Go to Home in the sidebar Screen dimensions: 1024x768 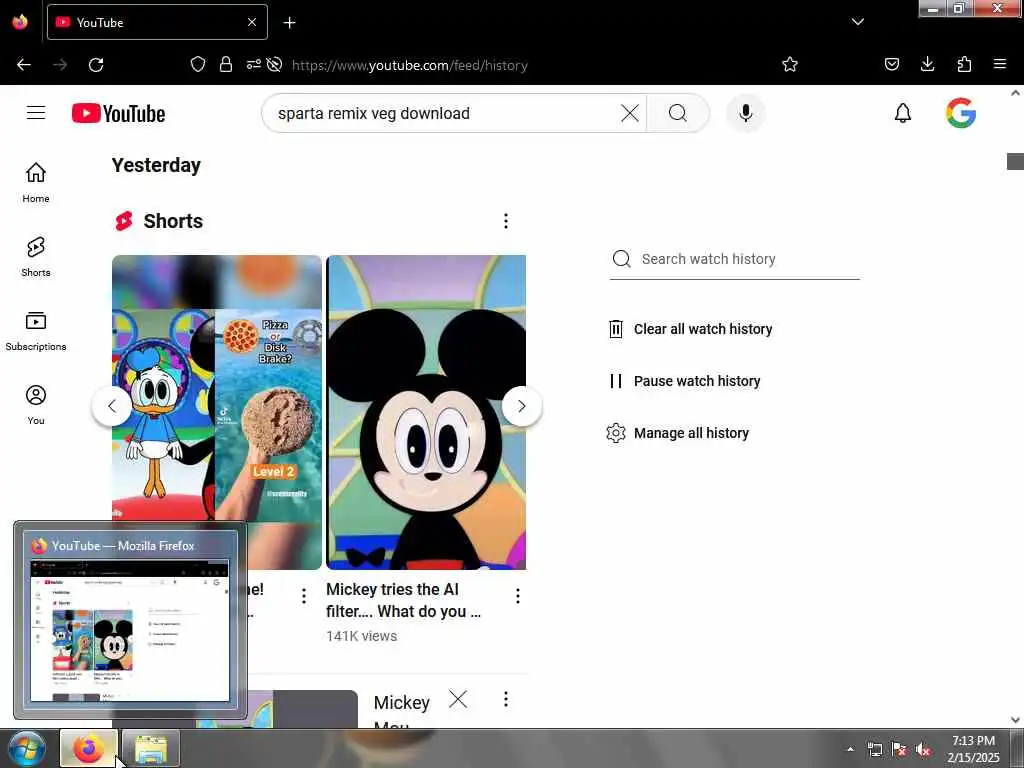(36, 183)
